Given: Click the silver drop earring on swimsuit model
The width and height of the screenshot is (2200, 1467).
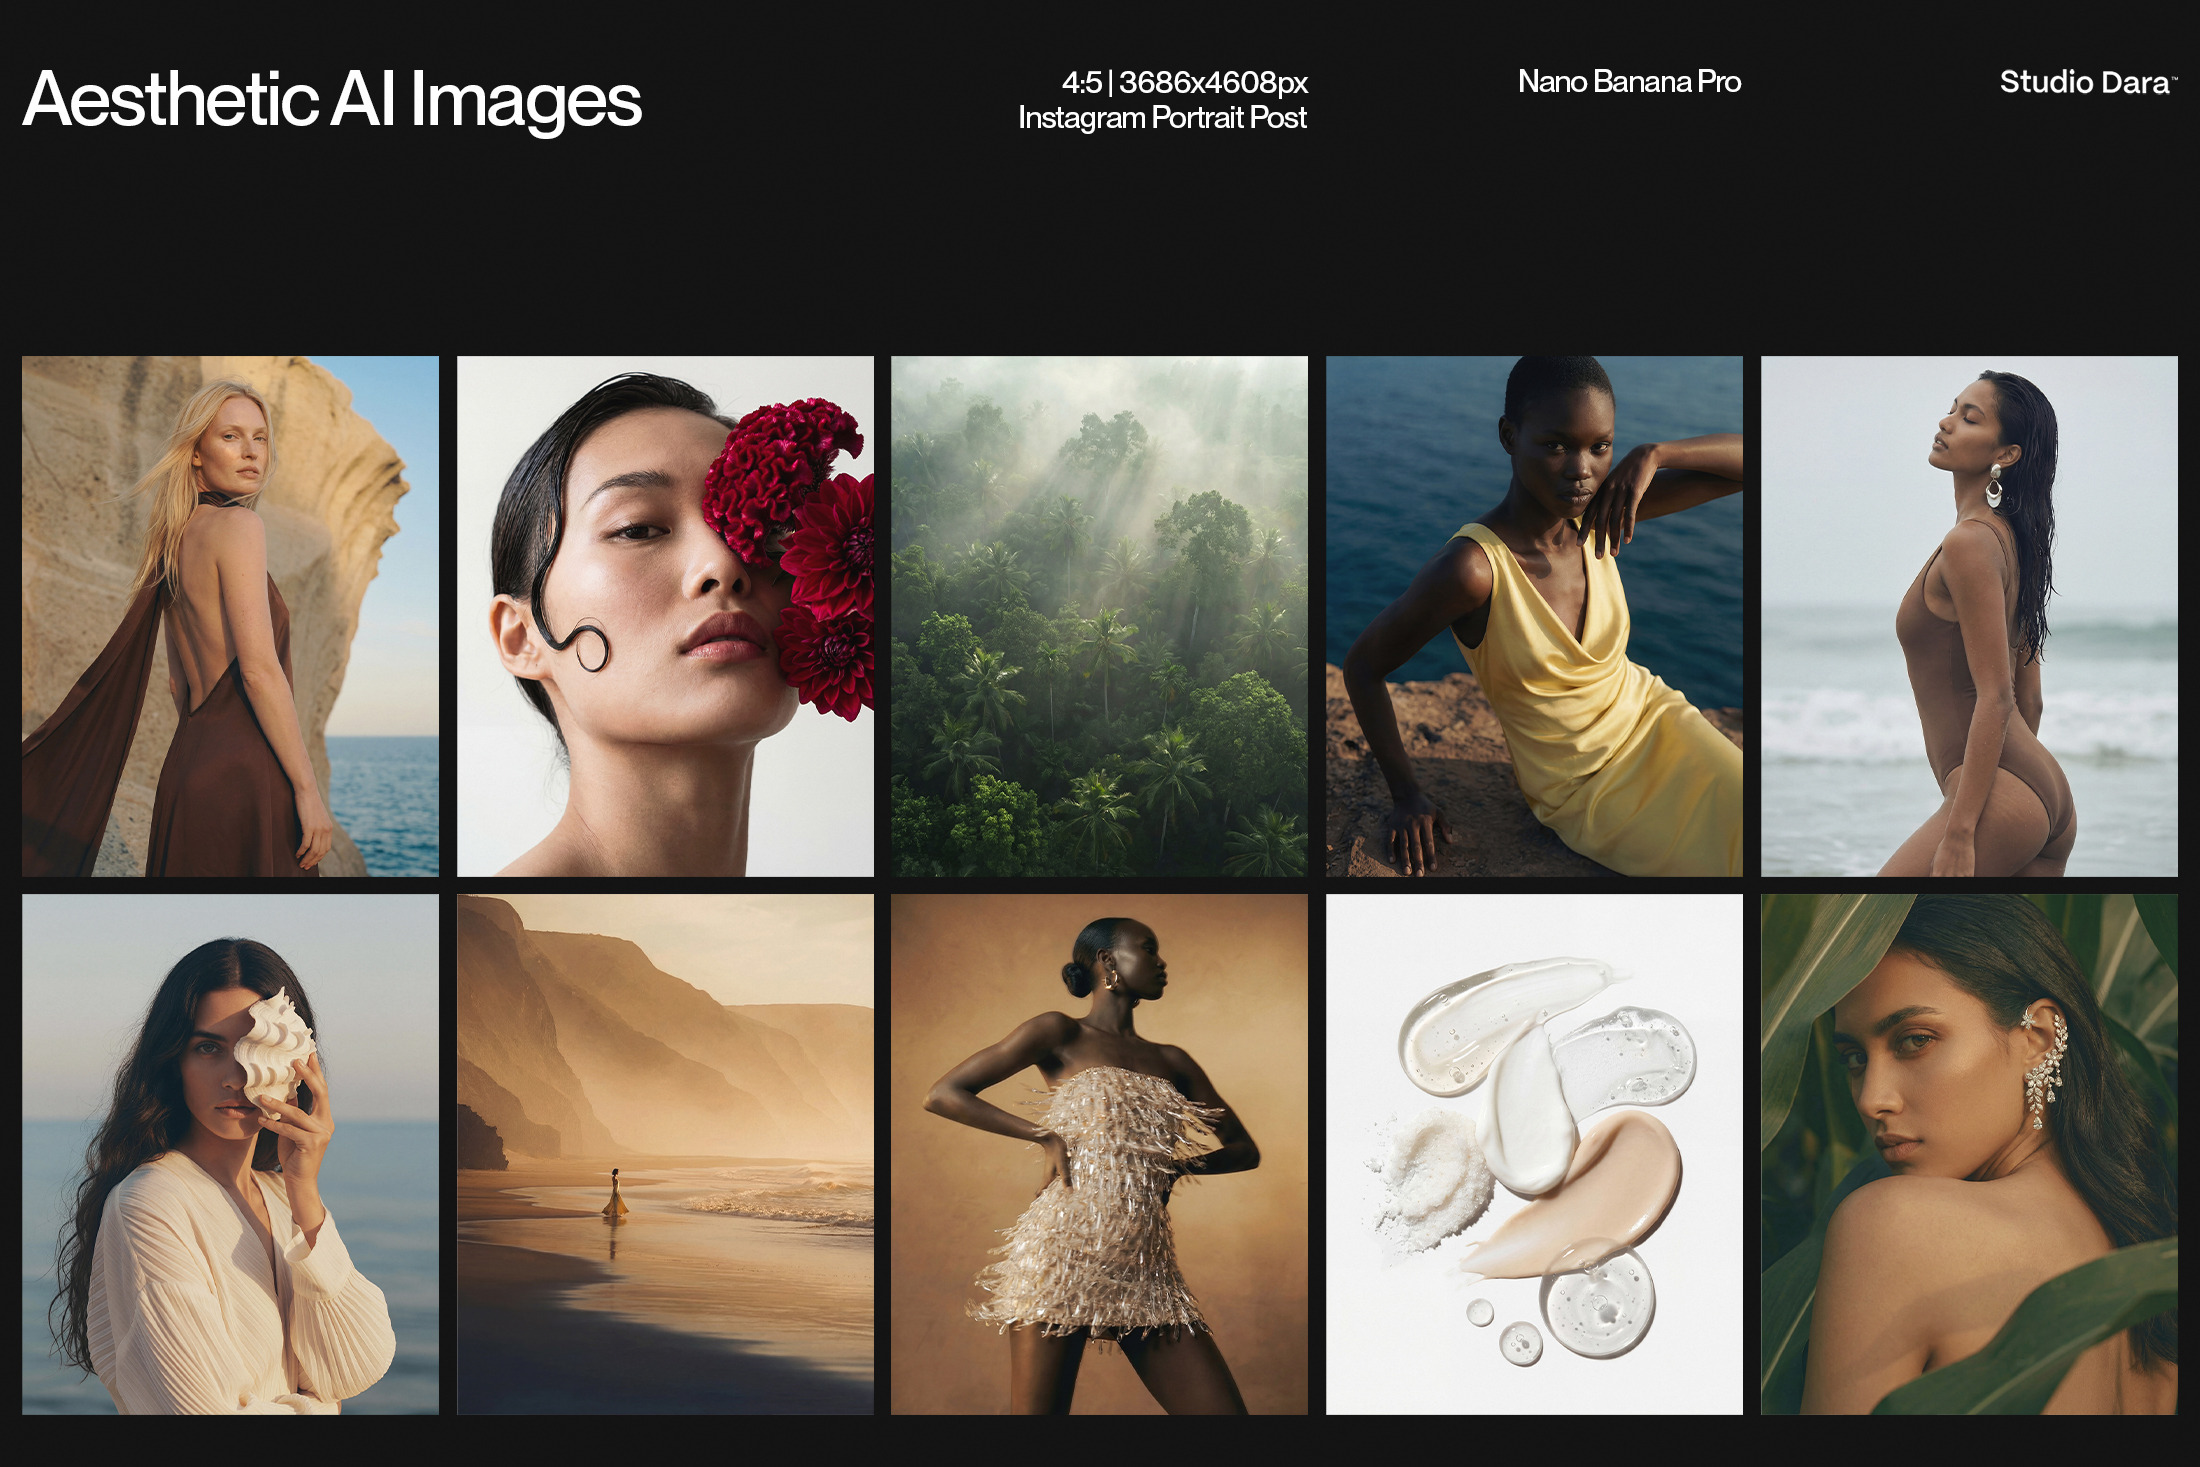Looking at the screenshot, I should (x=1994, y=487).
